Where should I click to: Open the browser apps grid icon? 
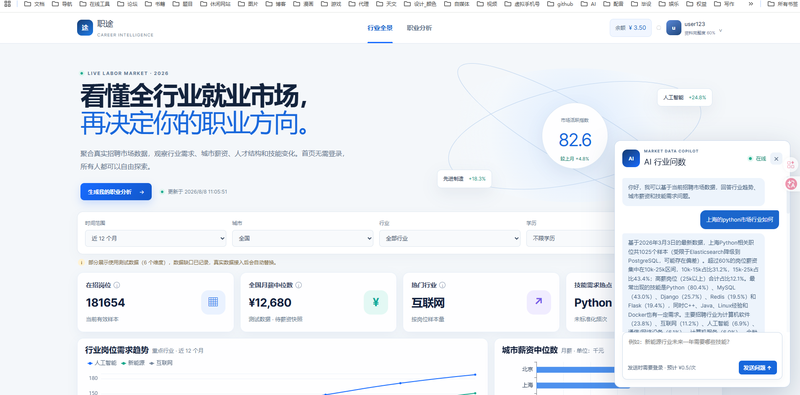(7, 4)
